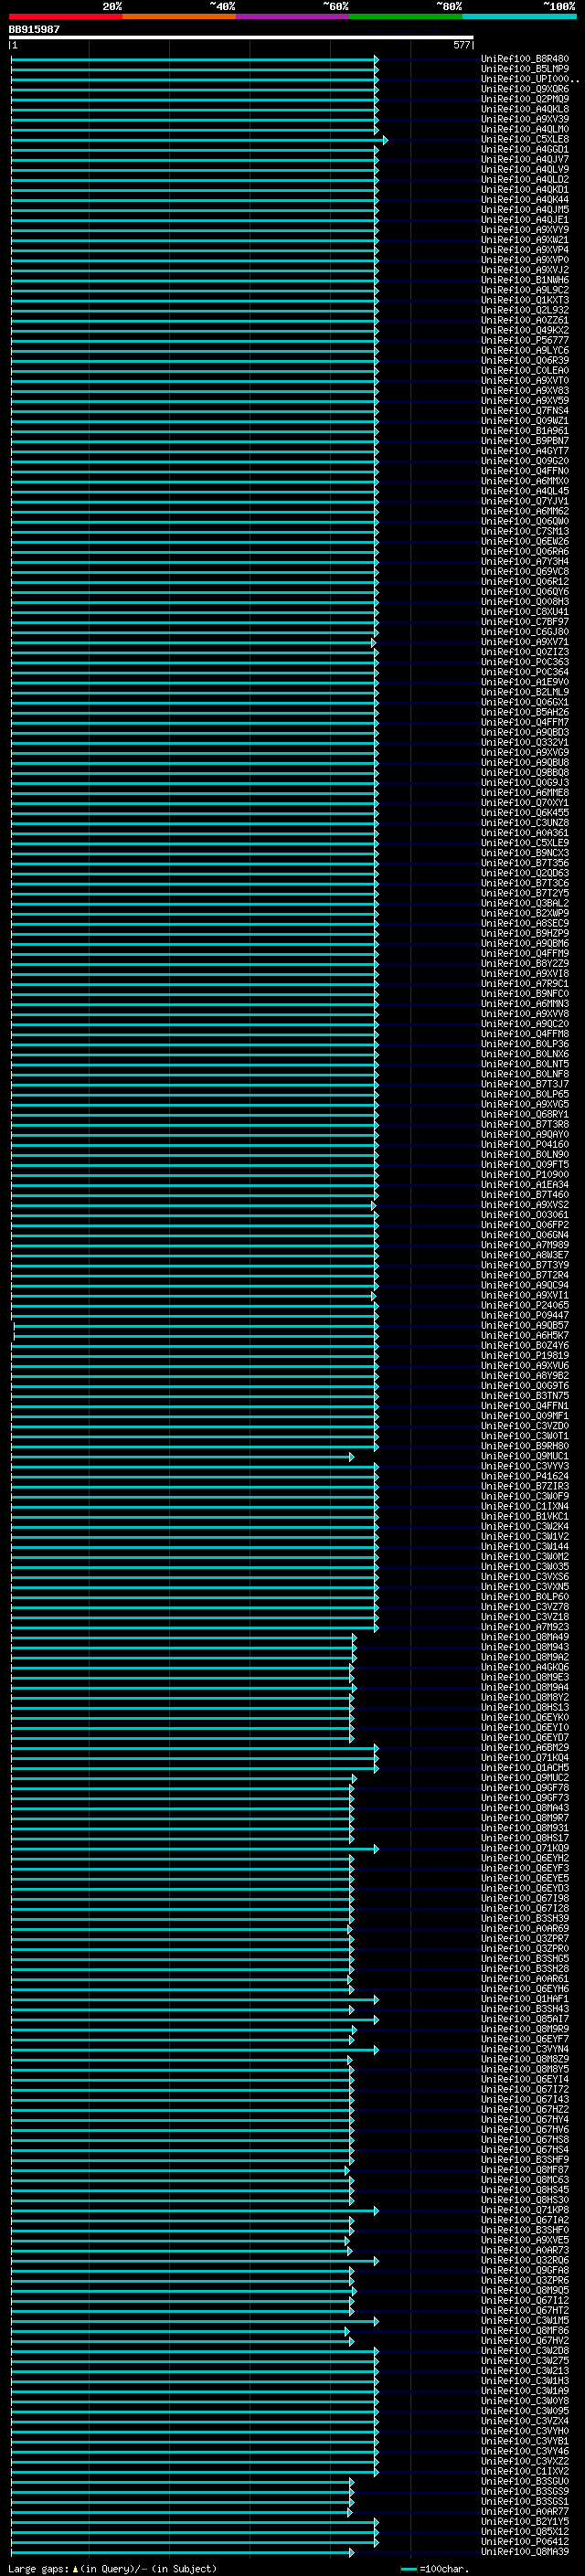The height and width of the screenshot is (2576, 585).
Task: Select hit label UniRef100_B7ZIR3
Action: (525, 1486)
